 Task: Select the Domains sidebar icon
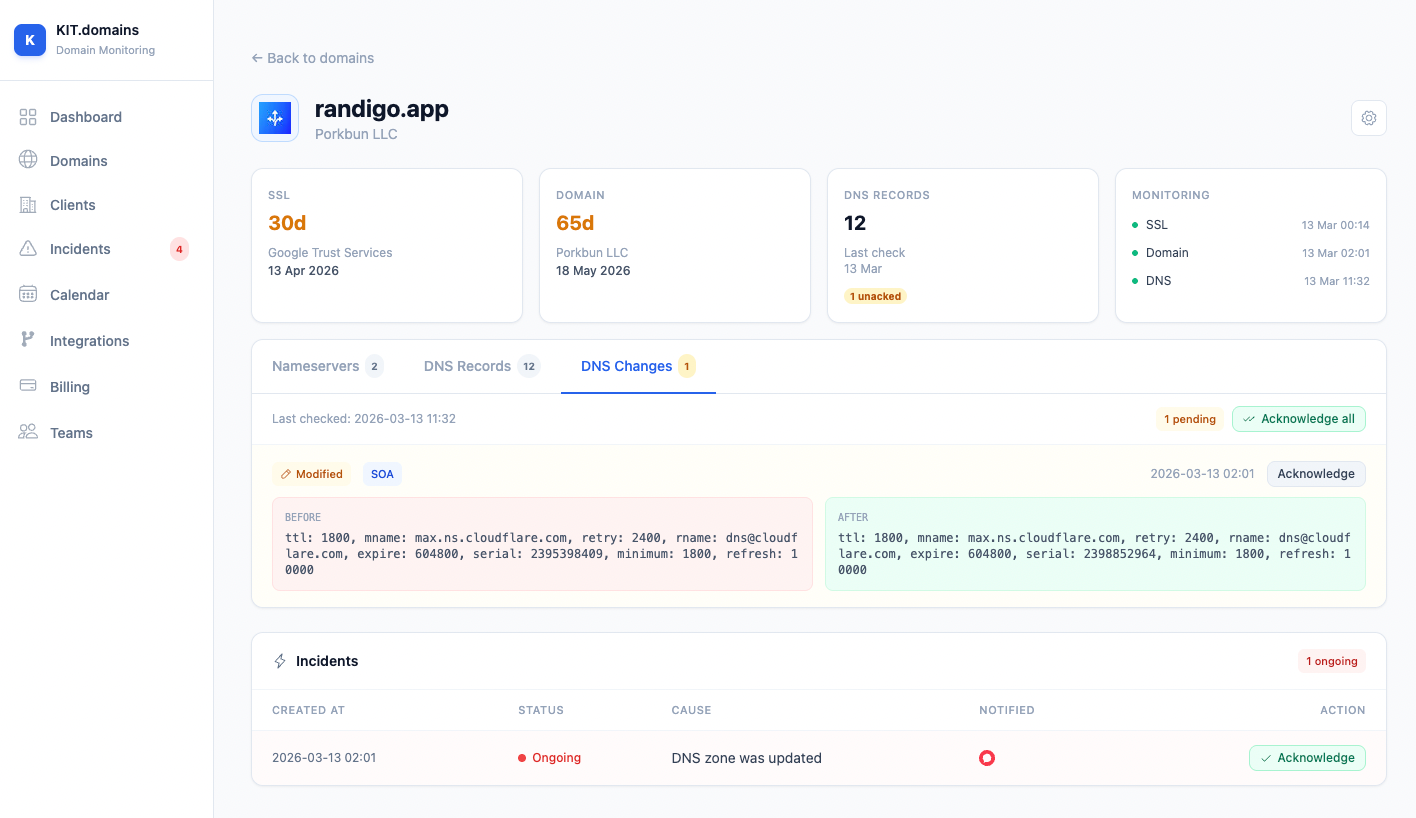28,160
